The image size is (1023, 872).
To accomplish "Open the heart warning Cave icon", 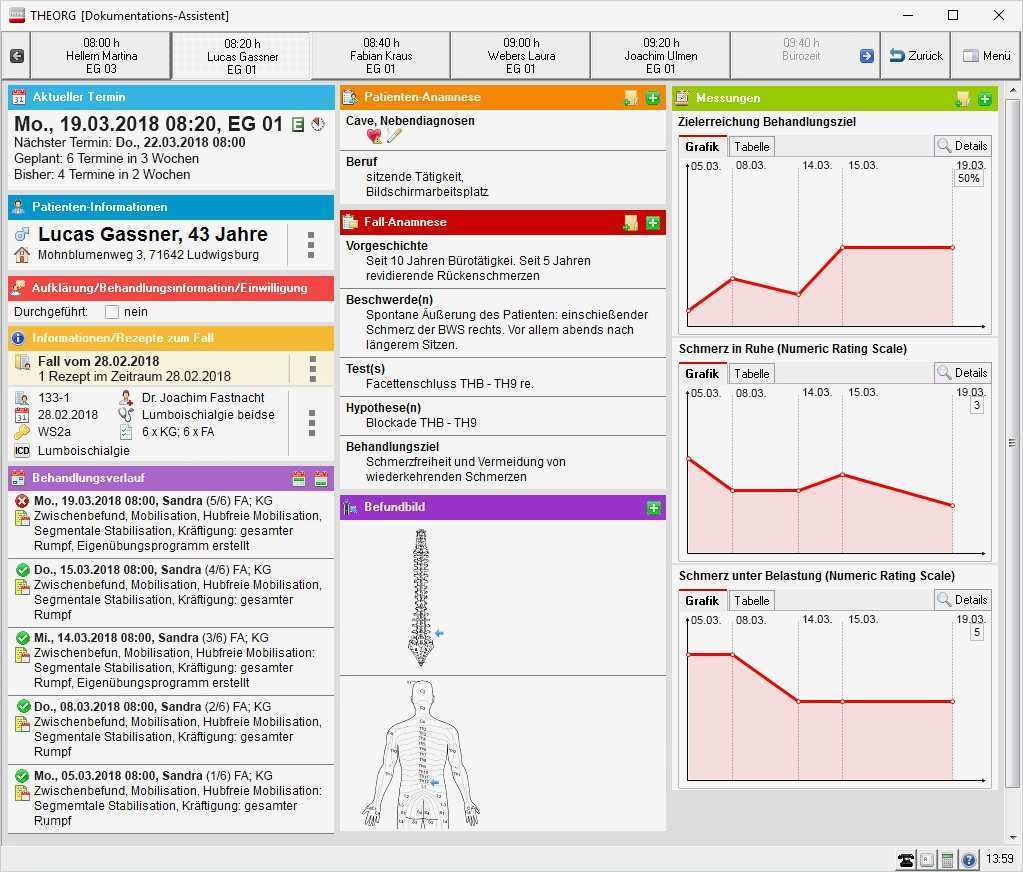I will coord(374,136).
